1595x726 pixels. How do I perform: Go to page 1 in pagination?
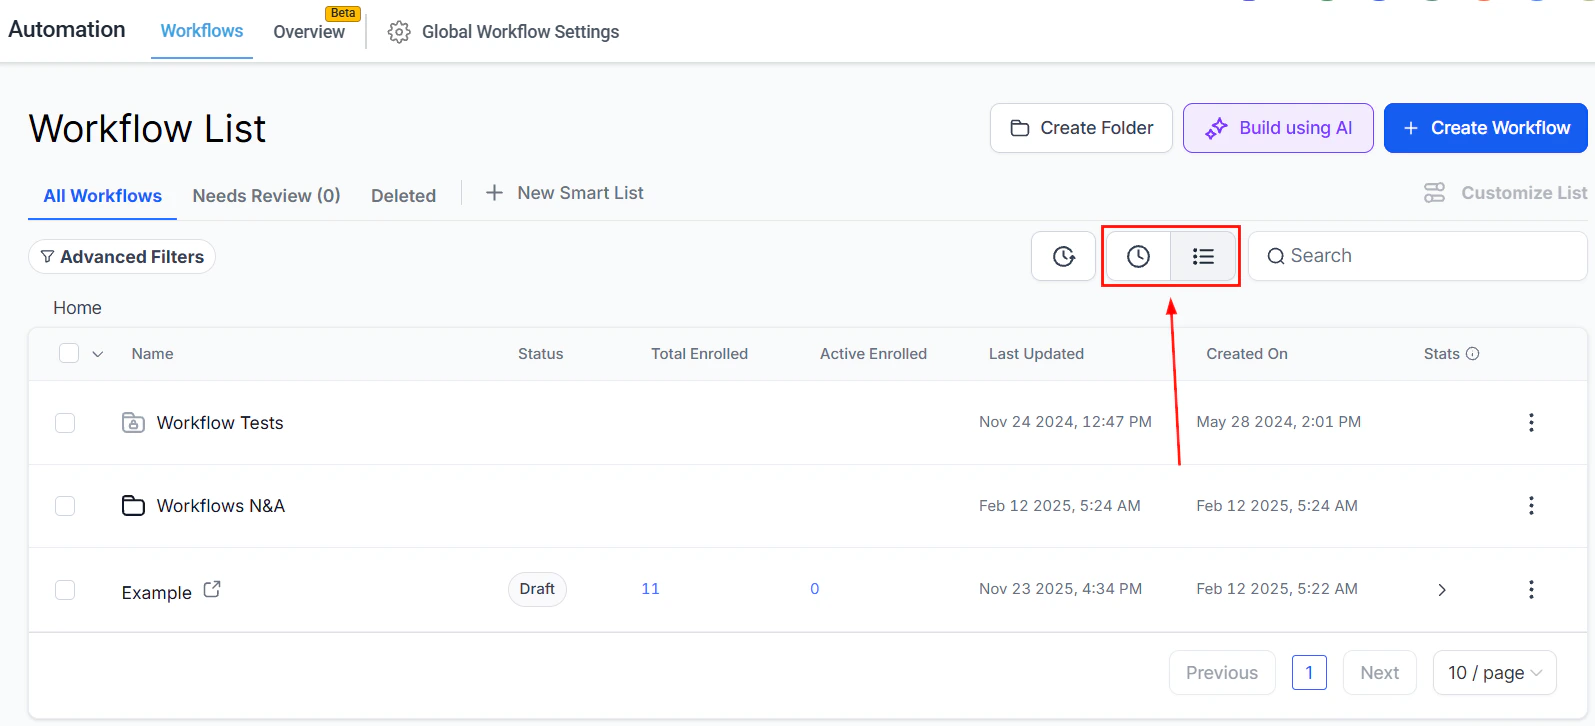[x=1309, y=673]
